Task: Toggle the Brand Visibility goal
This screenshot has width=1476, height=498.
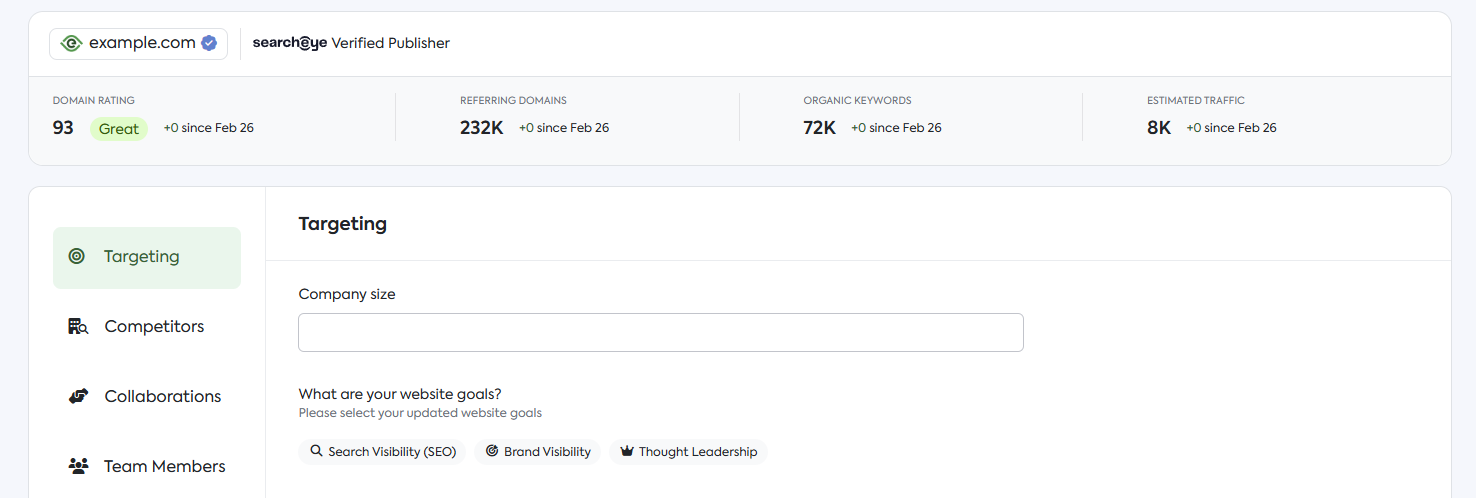Action: pyautogui.click(x=538, y=452)
